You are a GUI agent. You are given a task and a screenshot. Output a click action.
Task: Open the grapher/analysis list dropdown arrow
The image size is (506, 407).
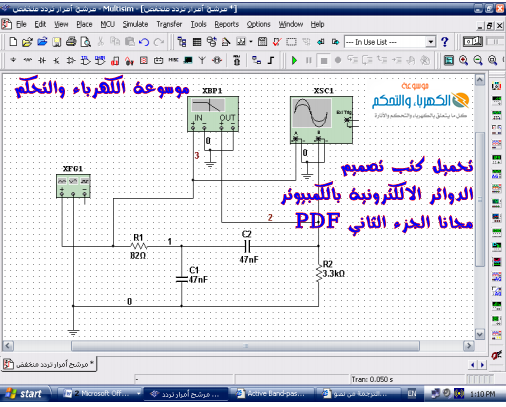(251, 42)
